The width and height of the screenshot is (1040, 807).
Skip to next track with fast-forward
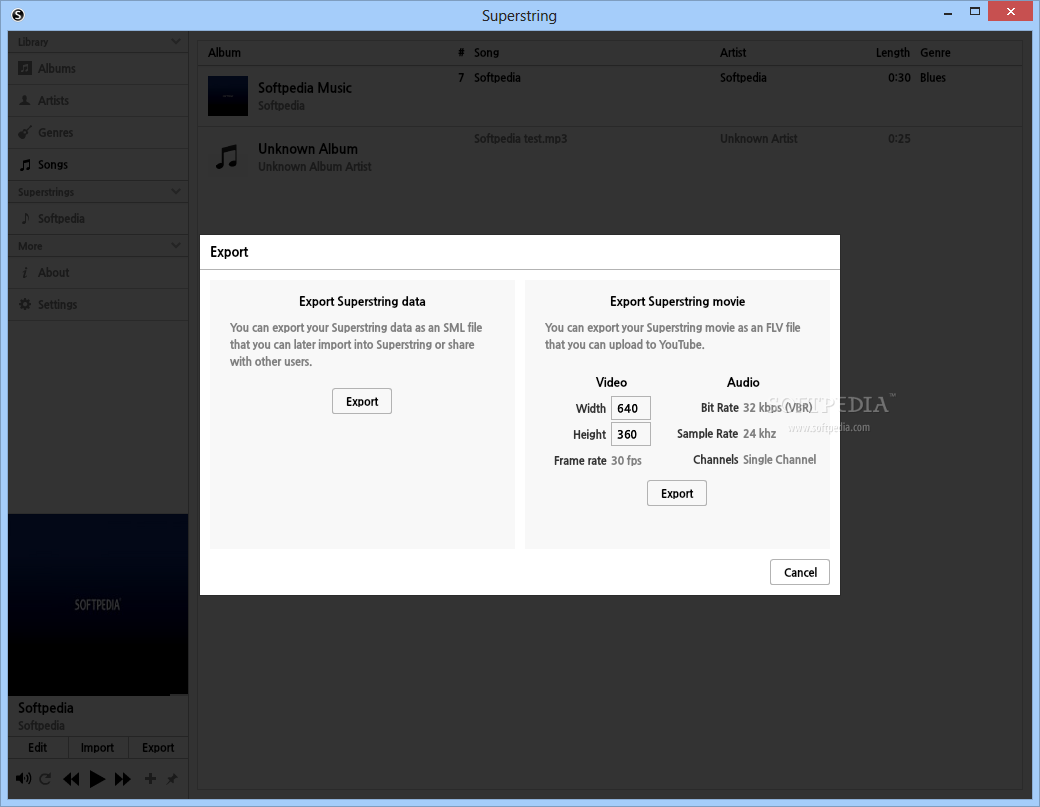(x=123, y=779)
